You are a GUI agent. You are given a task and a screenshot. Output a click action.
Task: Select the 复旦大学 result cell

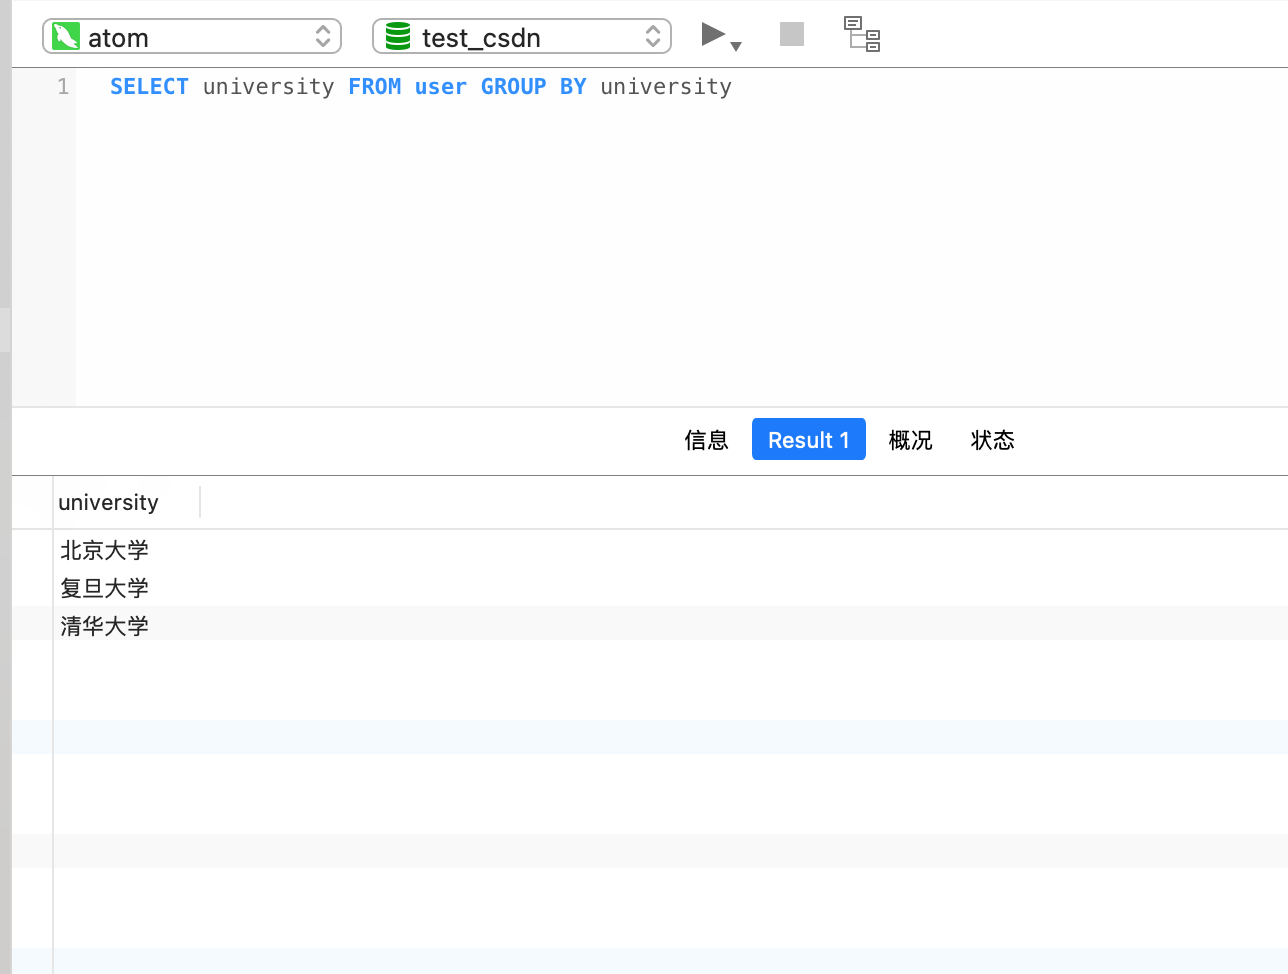104,588
